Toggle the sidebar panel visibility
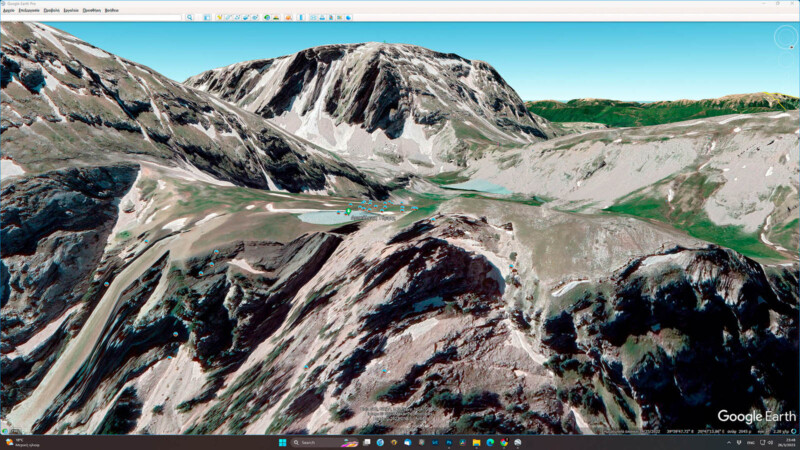Image resolution: width=800 pixels, height=450 pixels. pos(207,17)
